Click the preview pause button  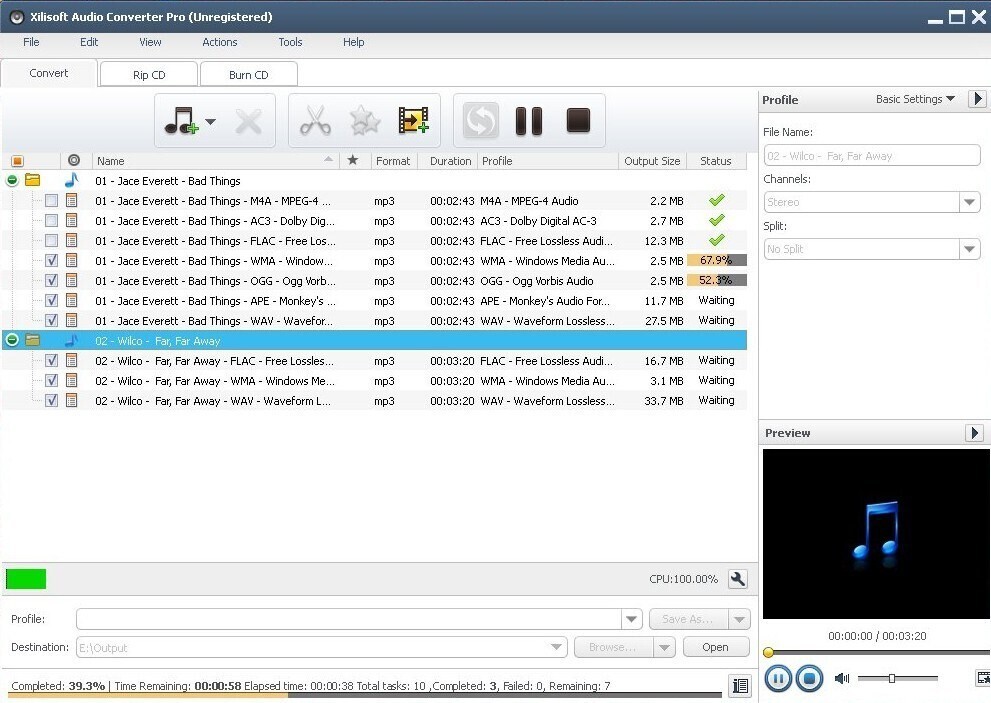pyautogui.click(x=778, y=679)
